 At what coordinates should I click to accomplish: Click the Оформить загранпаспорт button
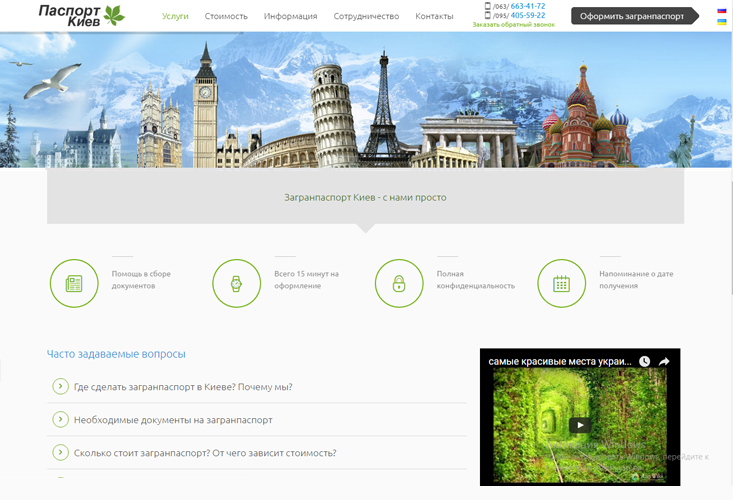[x=635, y=16]
